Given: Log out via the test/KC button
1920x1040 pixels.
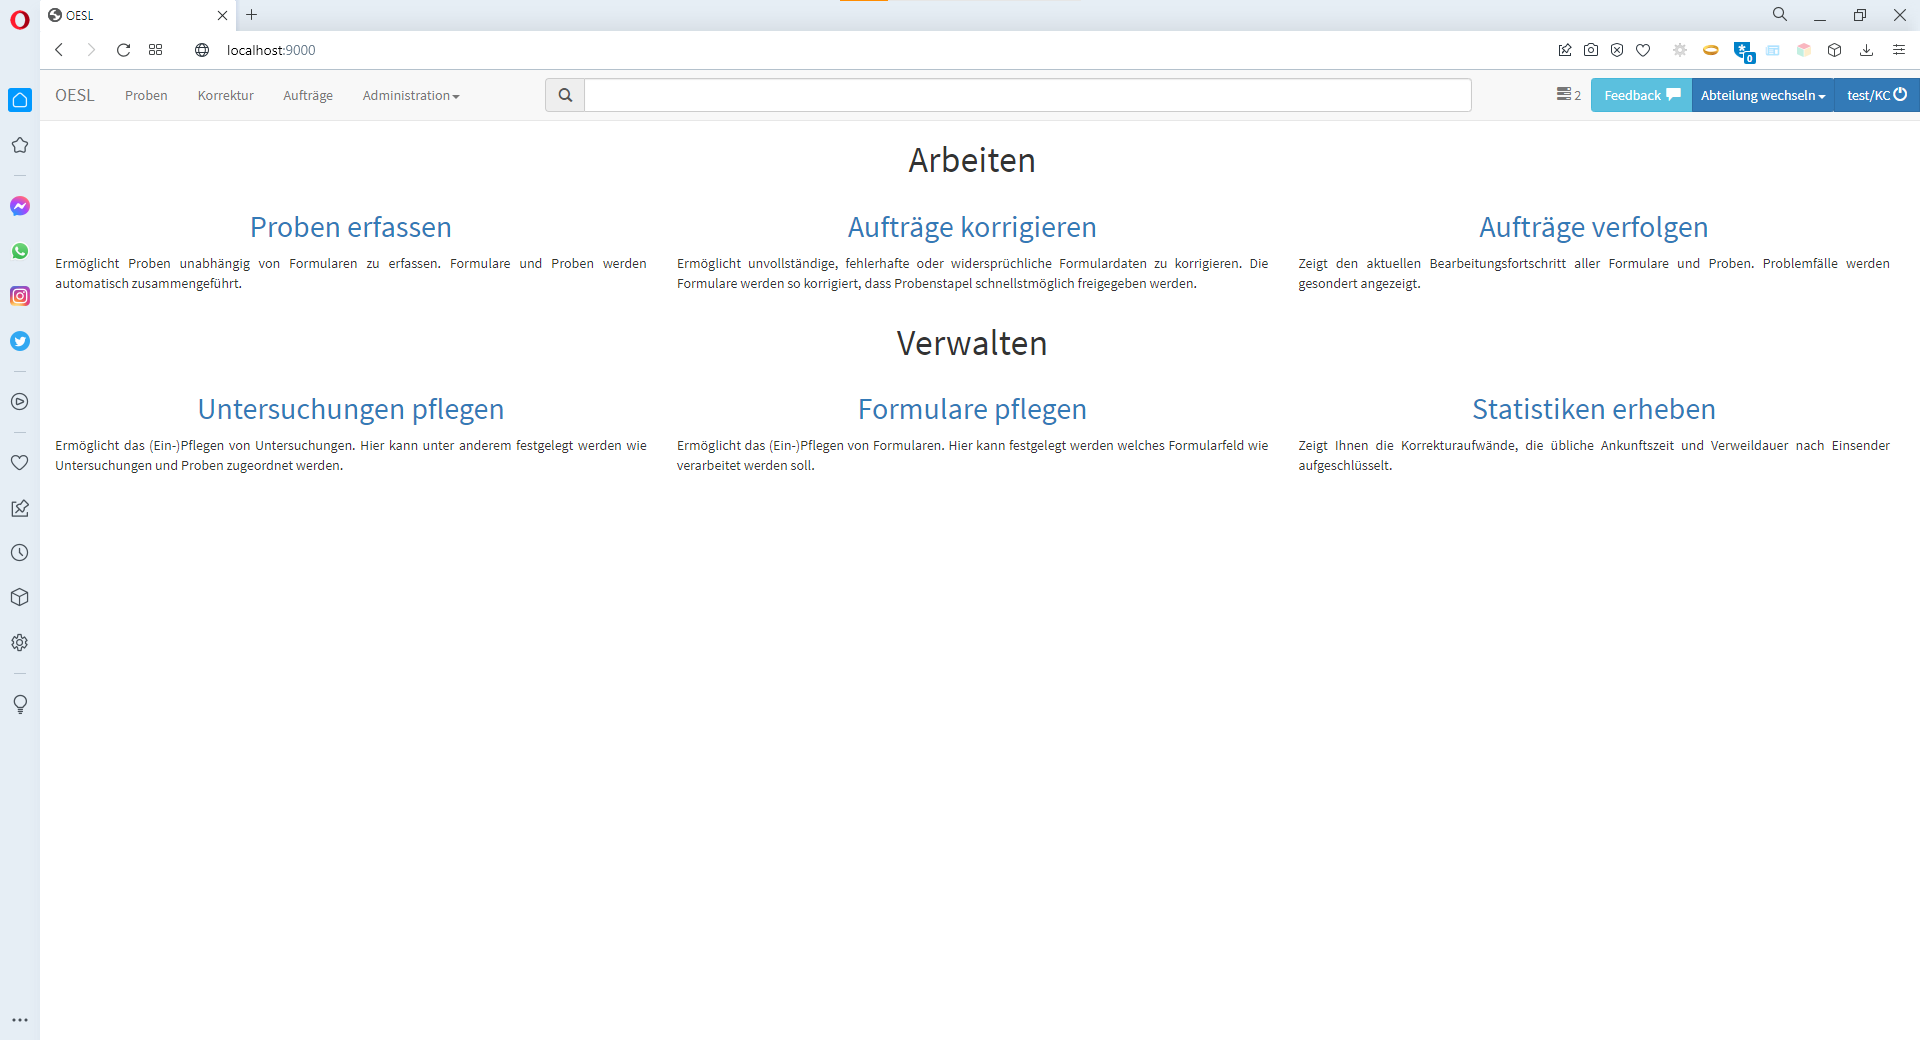Looking at the screenshot, I should point(1876,96).
